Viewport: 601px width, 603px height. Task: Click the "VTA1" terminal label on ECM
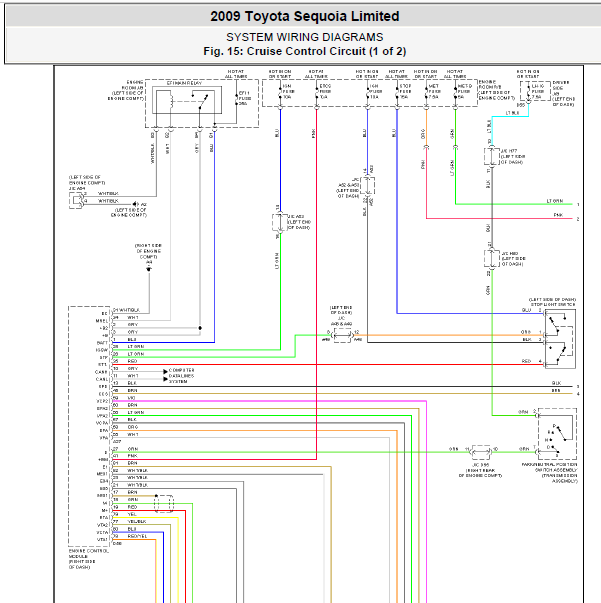[102, 540]
